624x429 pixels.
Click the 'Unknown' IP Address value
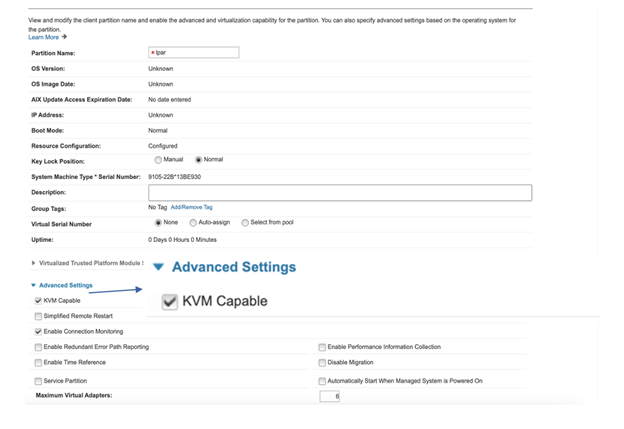[160, 115]
